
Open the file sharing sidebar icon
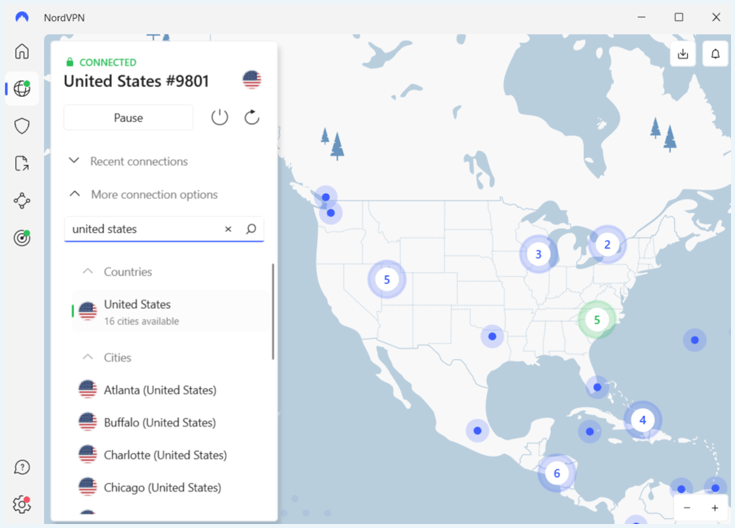point(22,163)
